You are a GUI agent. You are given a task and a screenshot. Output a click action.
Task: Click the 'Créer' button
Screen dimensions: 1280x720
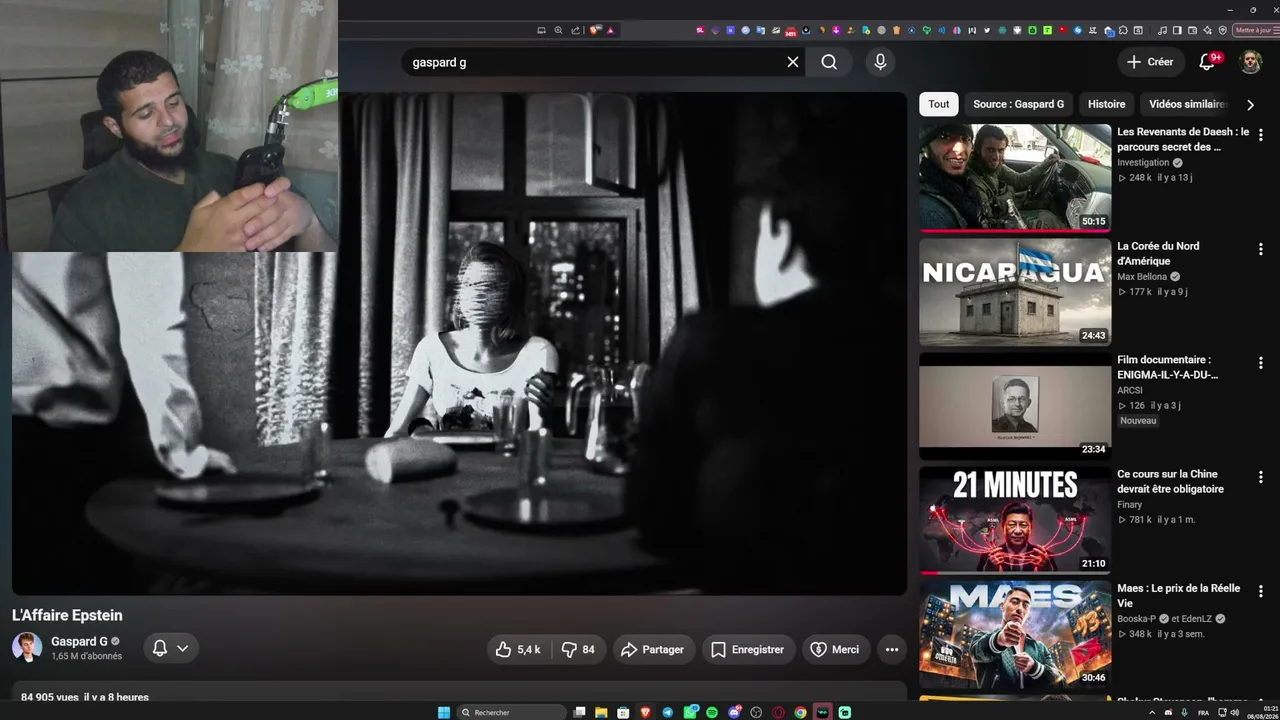1150,62
